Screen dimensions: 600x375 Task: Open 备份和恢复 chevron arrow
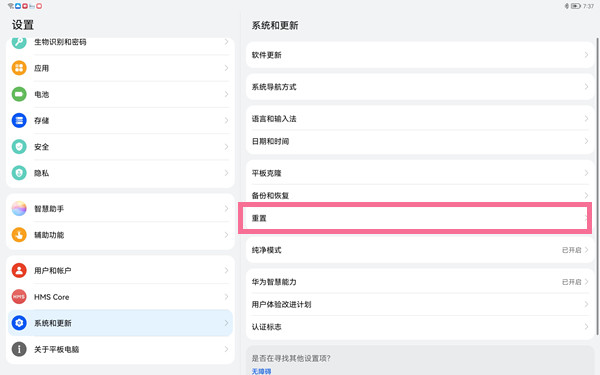coord(586,196)
